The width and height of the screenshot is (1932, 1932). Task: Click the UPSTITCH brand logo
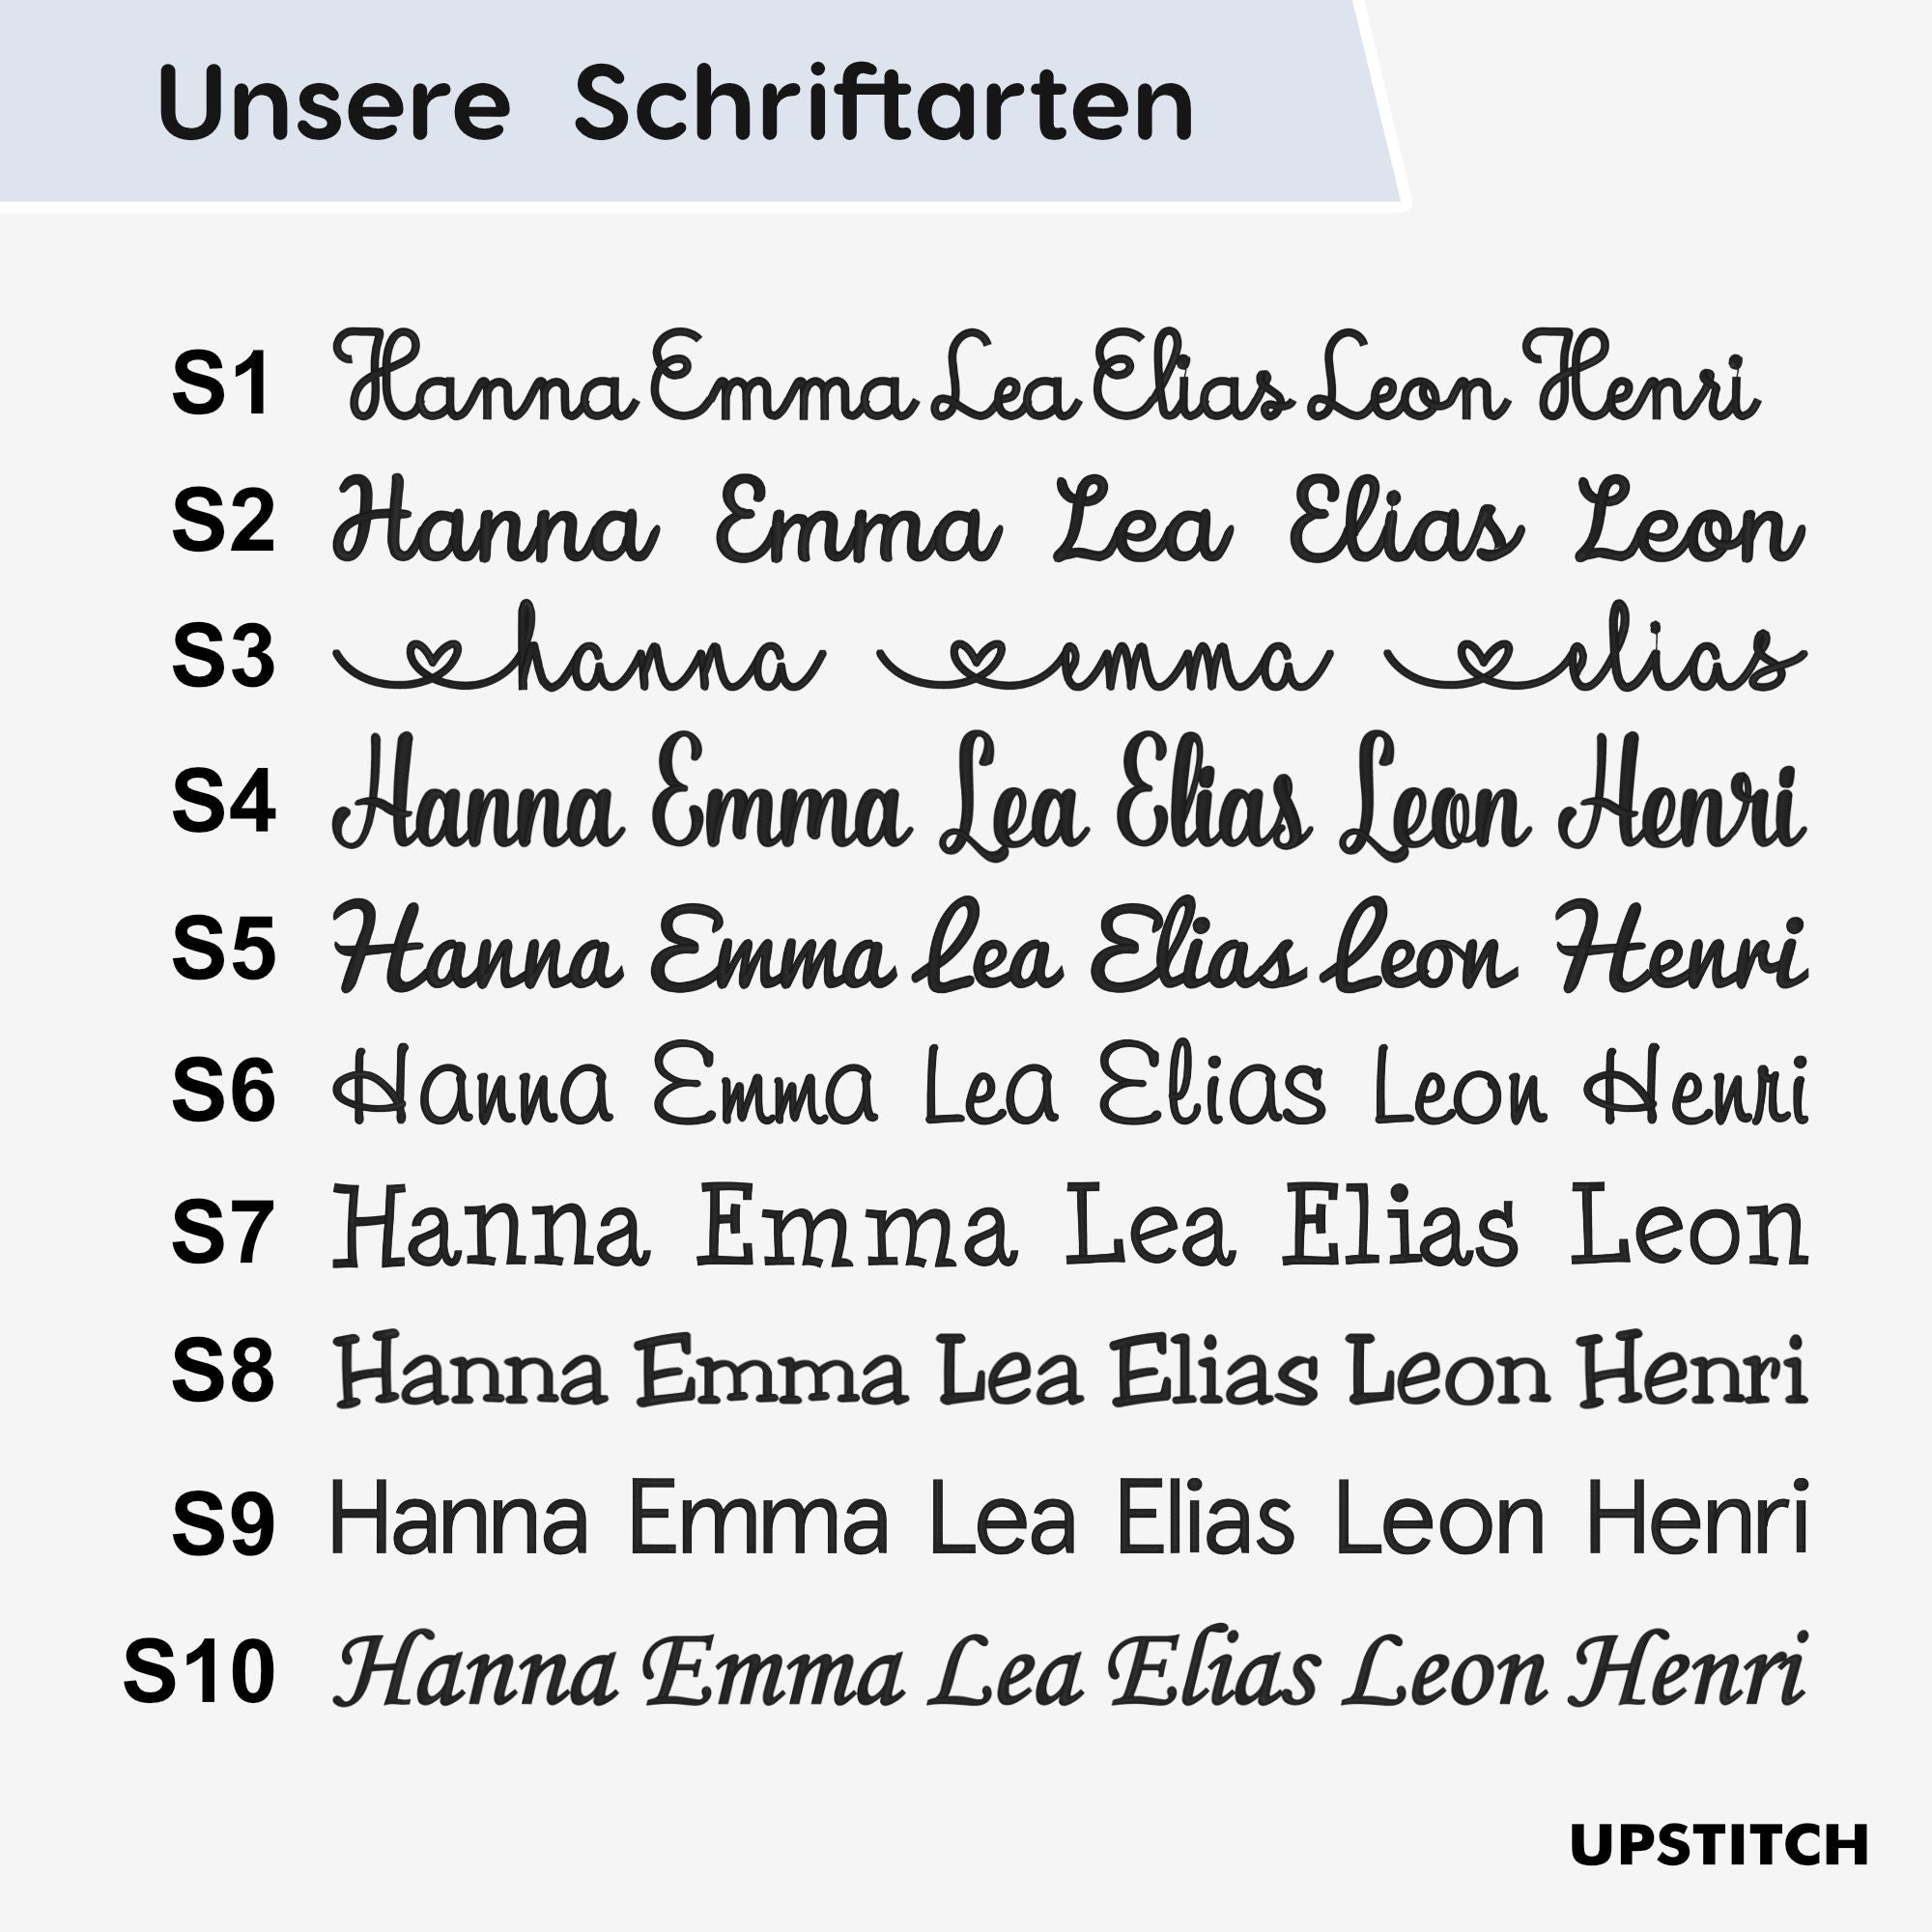click(1719, 1845)
